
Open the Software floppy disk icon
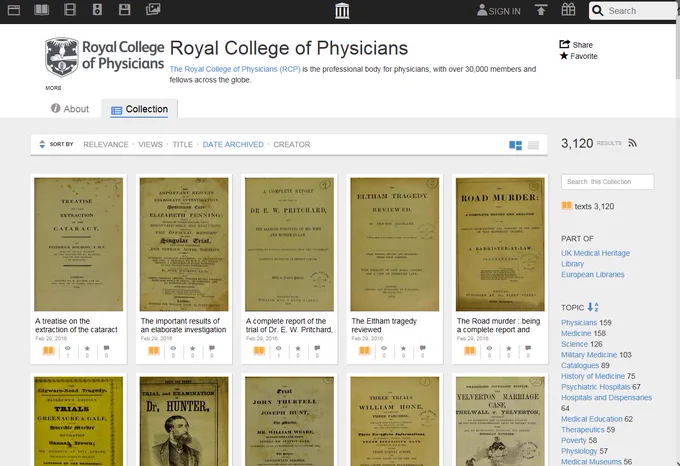pos(125,10)
